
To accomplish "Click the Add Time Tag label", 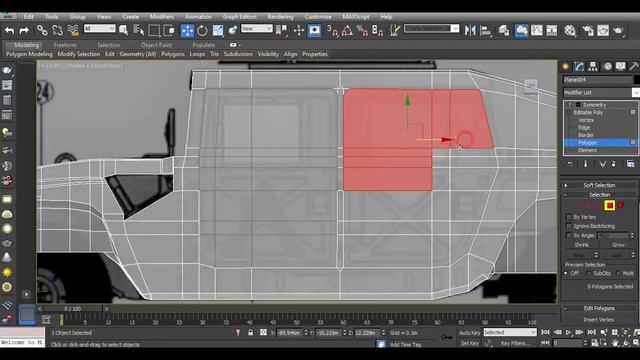I will click(x=405, y=344).
